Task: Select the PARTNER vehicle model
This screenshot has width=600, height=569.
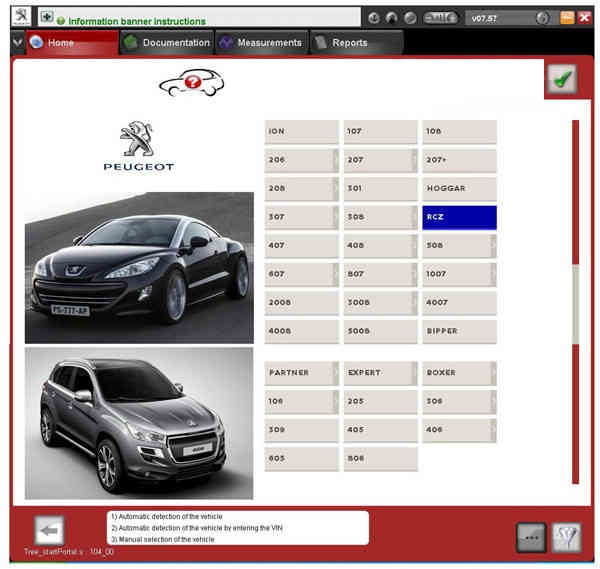Action: pyautogui.click(x=301, y=373)
